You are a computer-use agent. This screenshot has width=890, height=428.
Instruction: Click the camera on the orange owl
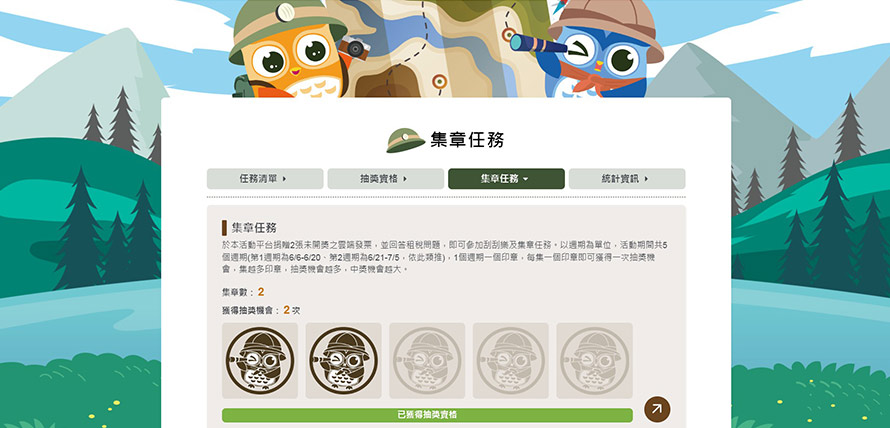355,48
